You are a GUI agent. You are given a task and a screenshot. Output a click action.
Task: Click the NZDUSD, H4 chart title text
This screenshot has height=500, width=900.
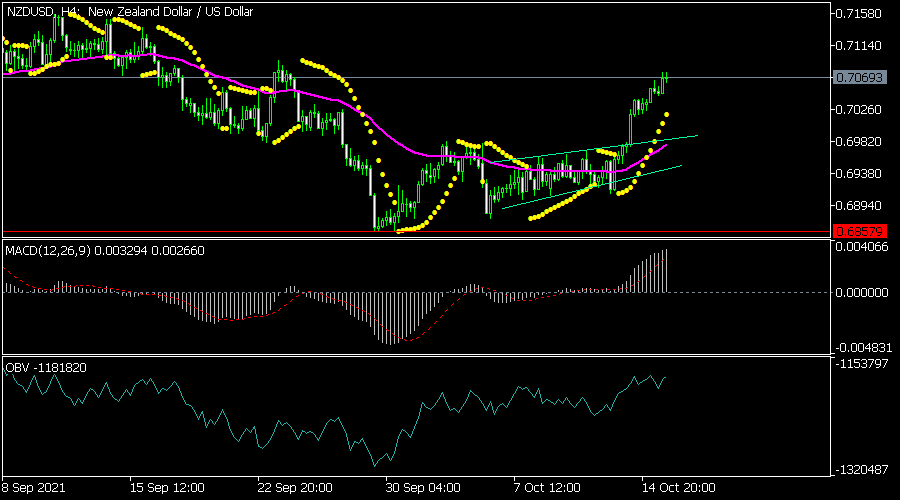[130, 12]
